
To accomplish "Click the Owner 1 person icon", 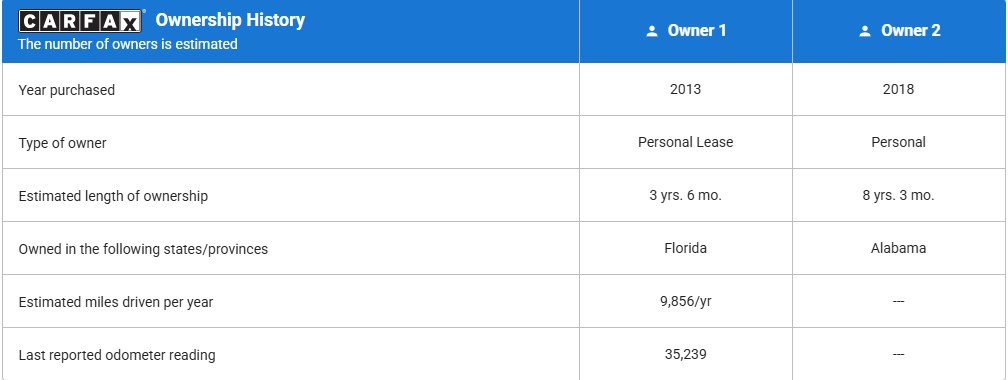I will (652, 31).
